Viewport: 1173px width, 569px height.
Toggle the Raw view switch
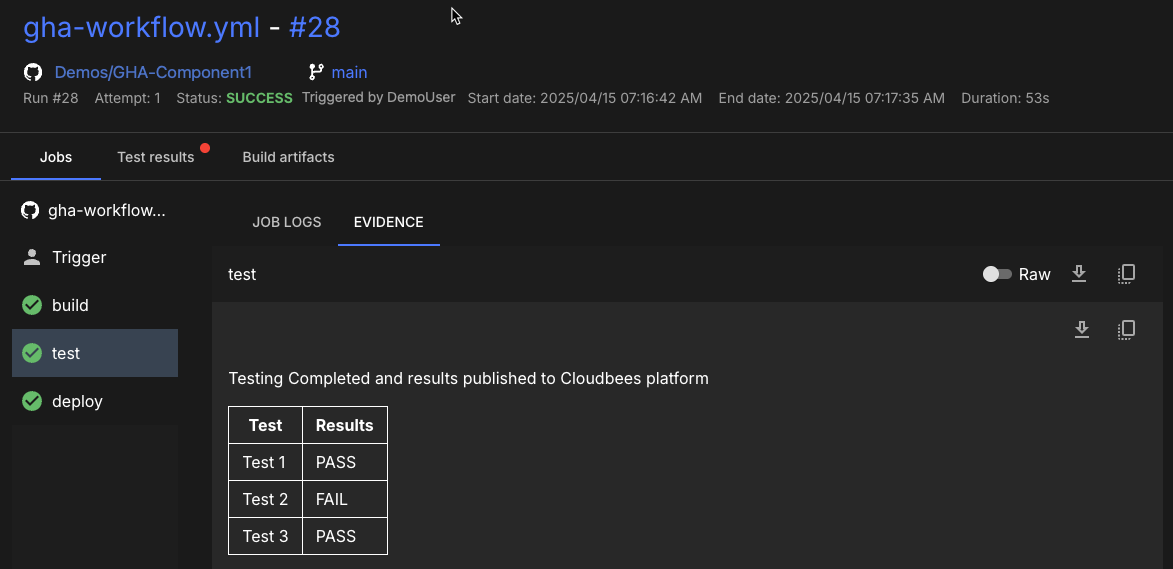click(x=997, y=274)
